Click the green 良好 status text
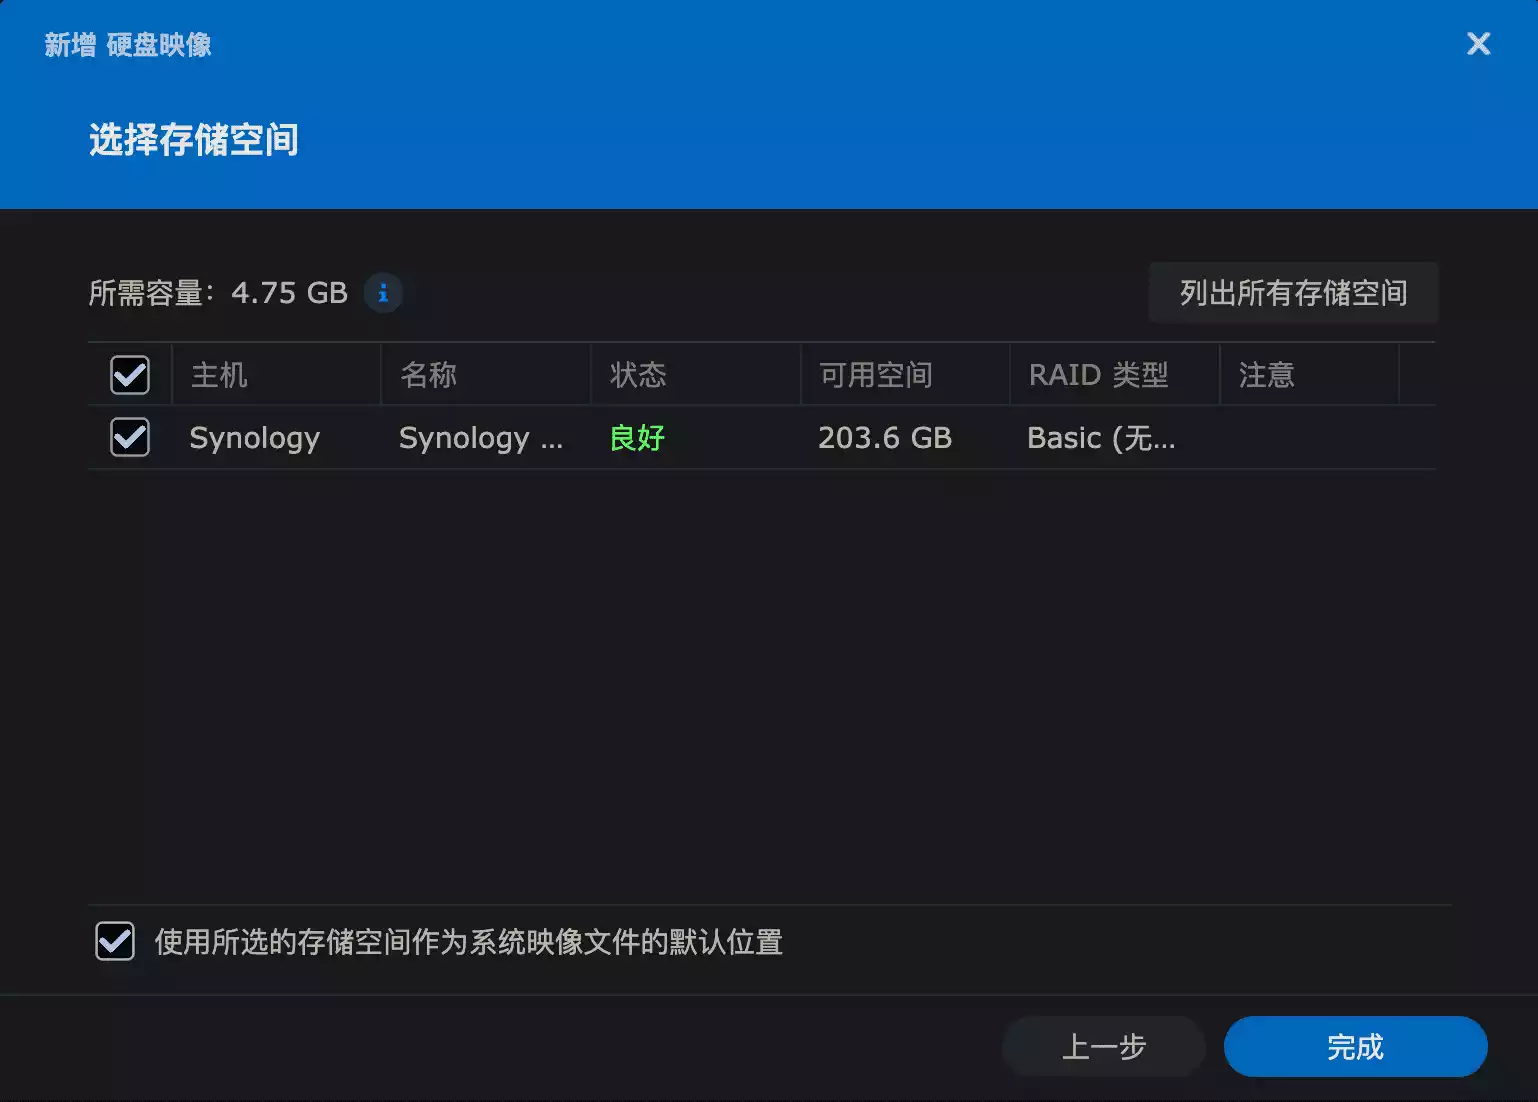Viewport: 1538px width, 1102px height. tap(636, 437)
